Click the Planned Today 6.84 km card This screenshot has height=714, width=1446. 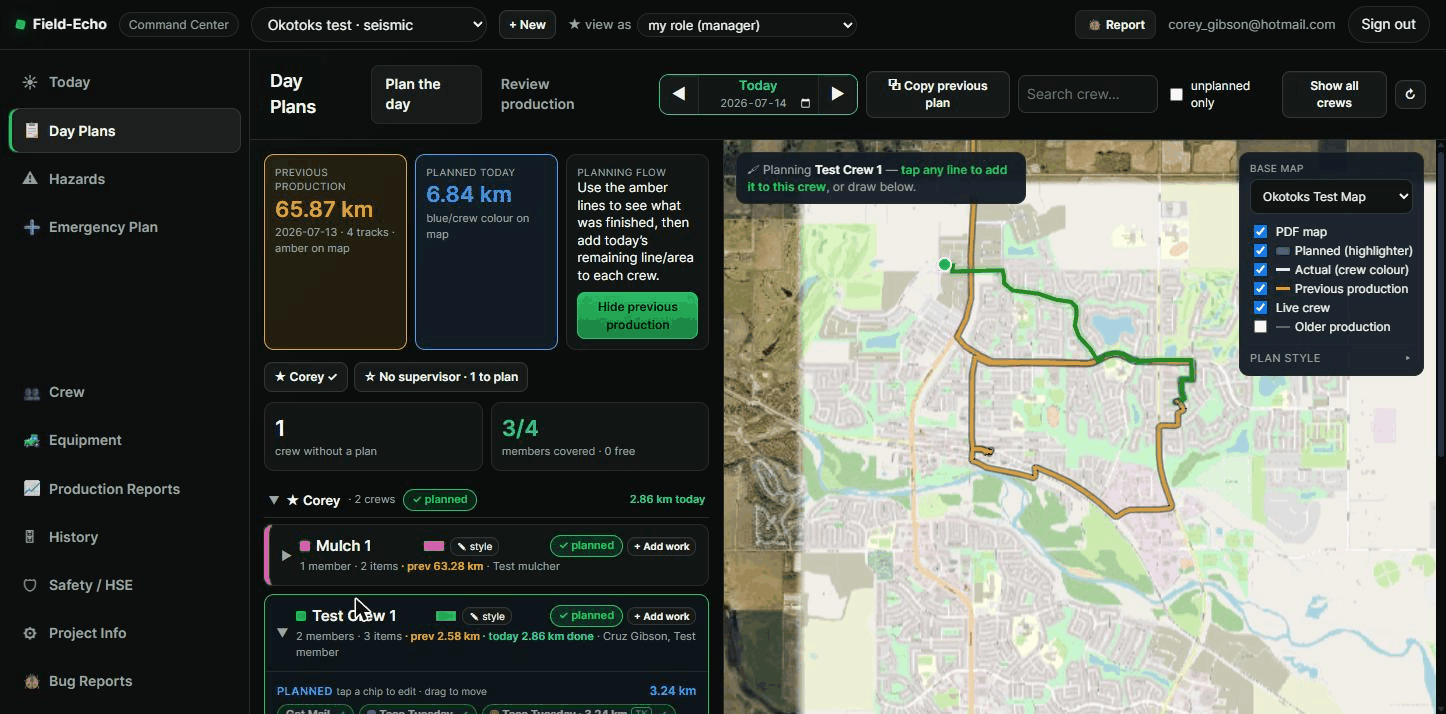[x=486, y=252]
